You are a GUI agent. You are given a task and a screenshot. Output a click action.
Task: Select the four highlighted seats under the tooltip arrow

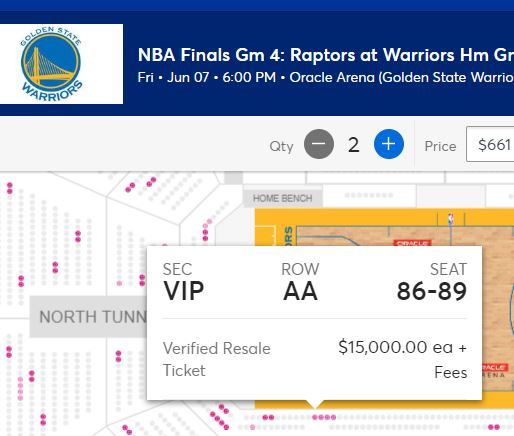(324, 417)
